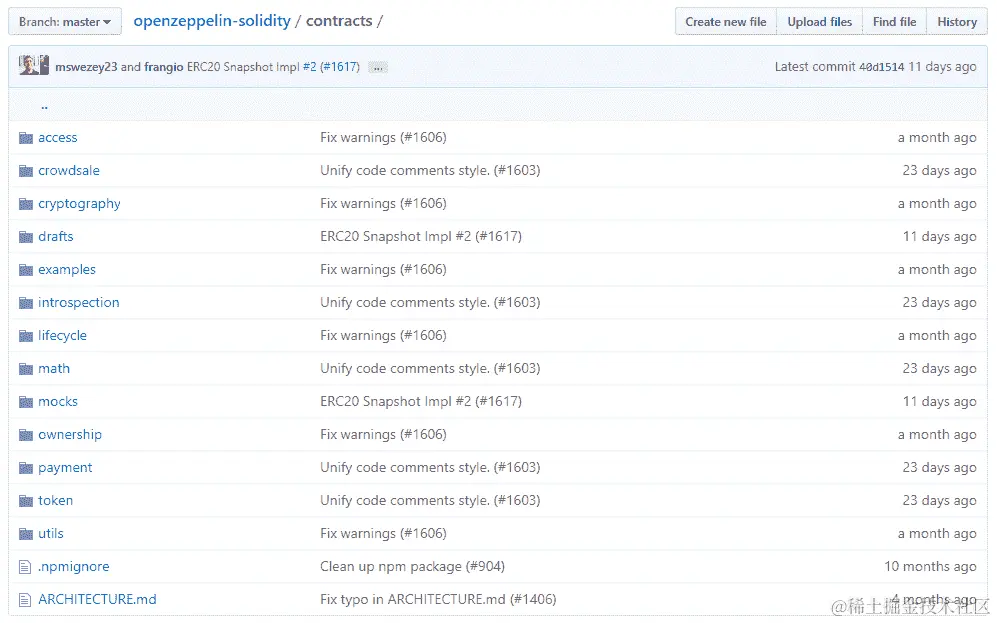Click the drafts folder icon
Image resolution: width=997 pixels, height=623 pixels.
25,237
